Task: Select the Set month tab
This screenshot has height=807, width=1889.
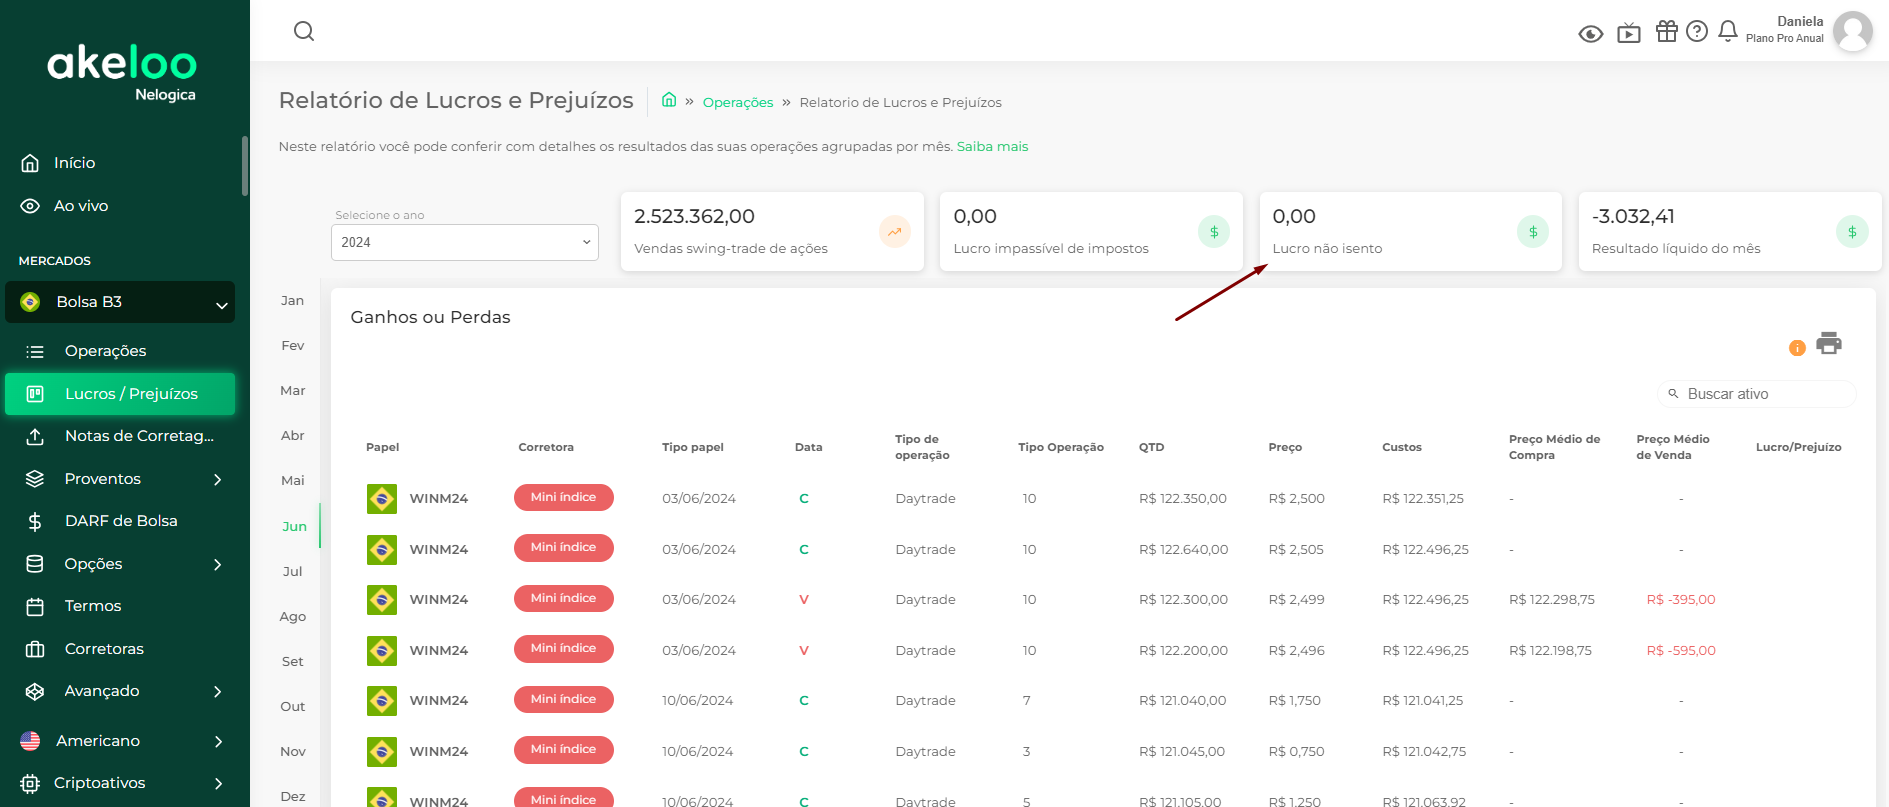Action: tap(292, 661)
